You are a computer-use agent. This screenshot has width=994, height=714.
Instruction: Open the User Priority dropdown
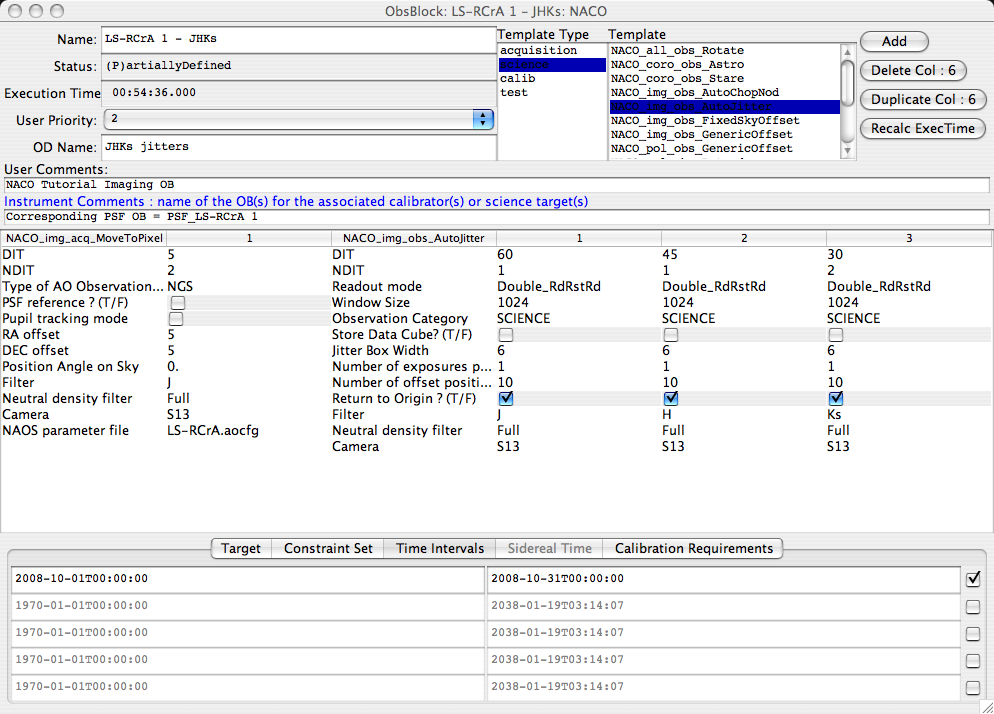pos(299,119)
